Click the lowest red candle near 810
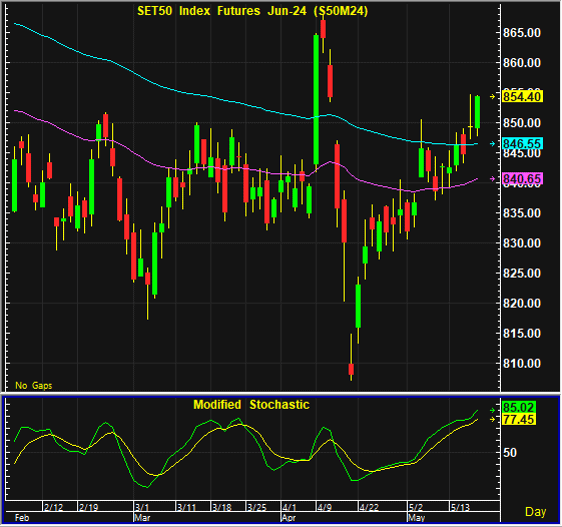This screenshot has width=562, height=527. (351, 369)
